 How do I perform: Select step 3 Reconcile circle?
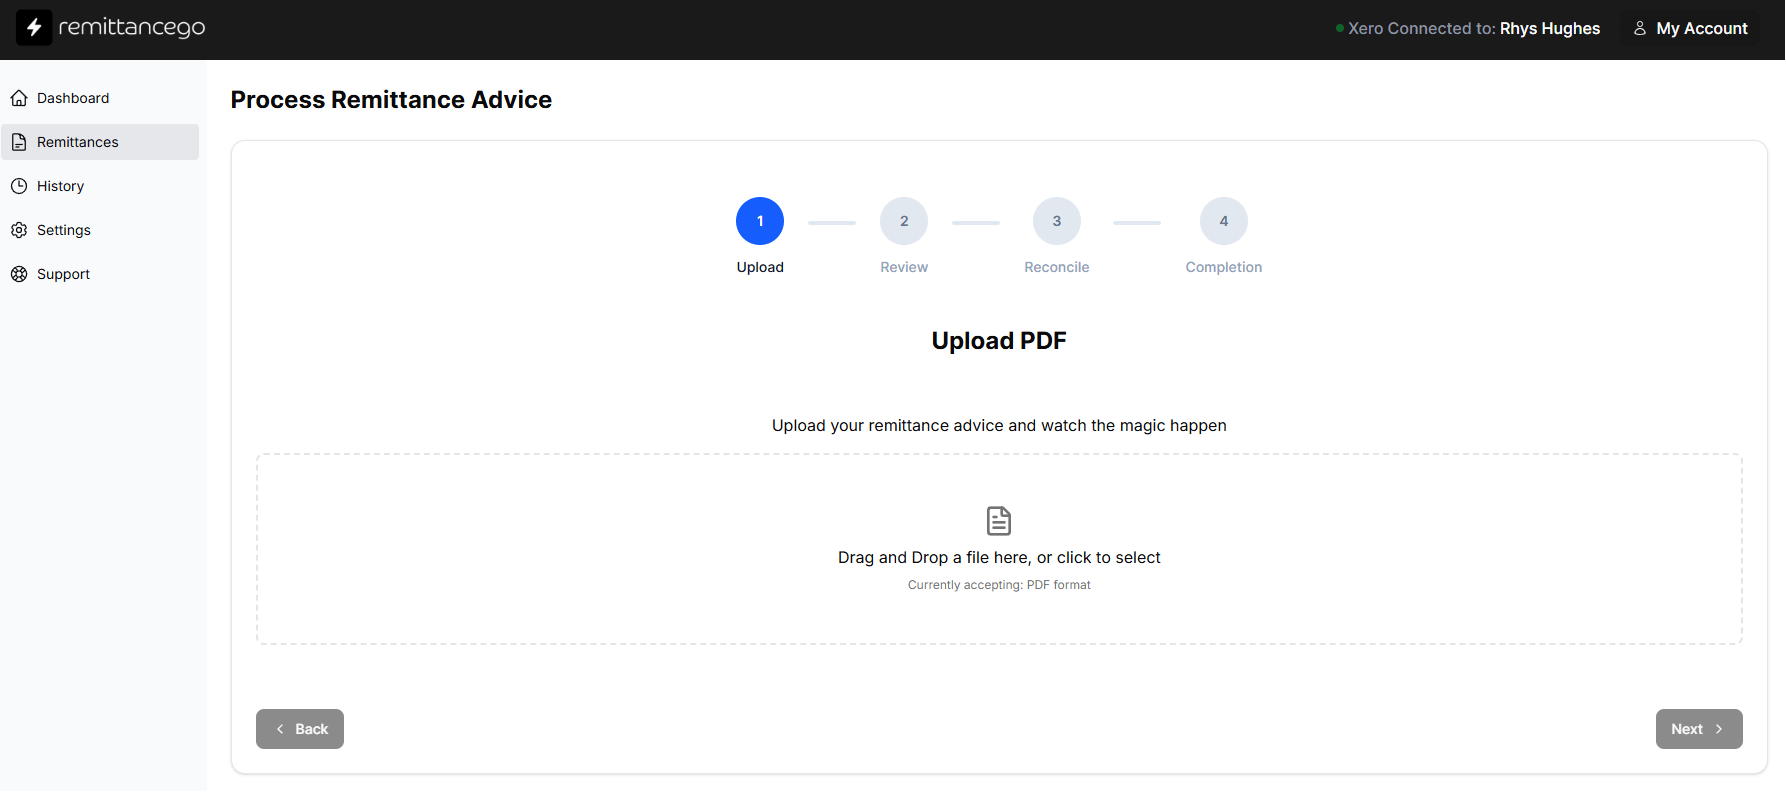1057,221
